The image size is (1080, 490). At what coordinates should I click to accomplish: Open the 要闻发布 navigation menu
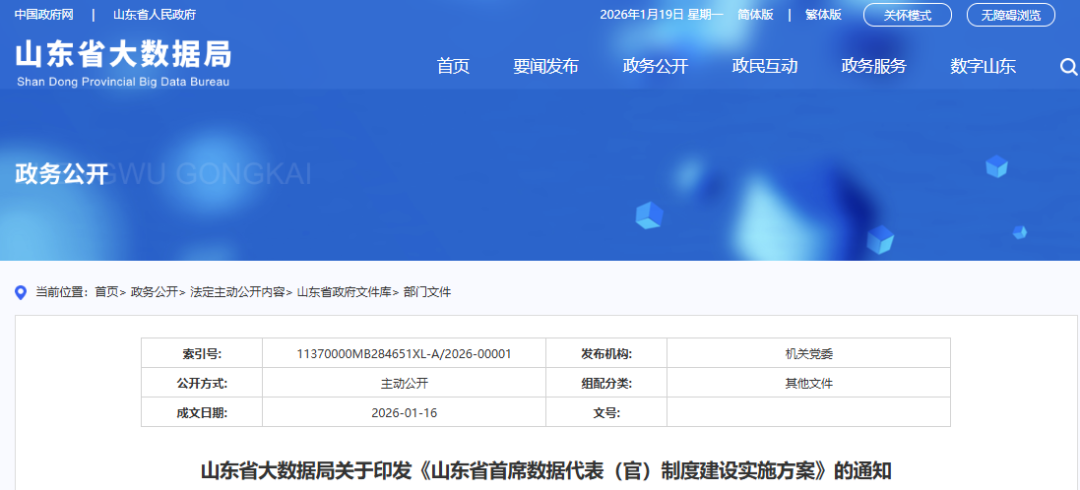point(546,67)
